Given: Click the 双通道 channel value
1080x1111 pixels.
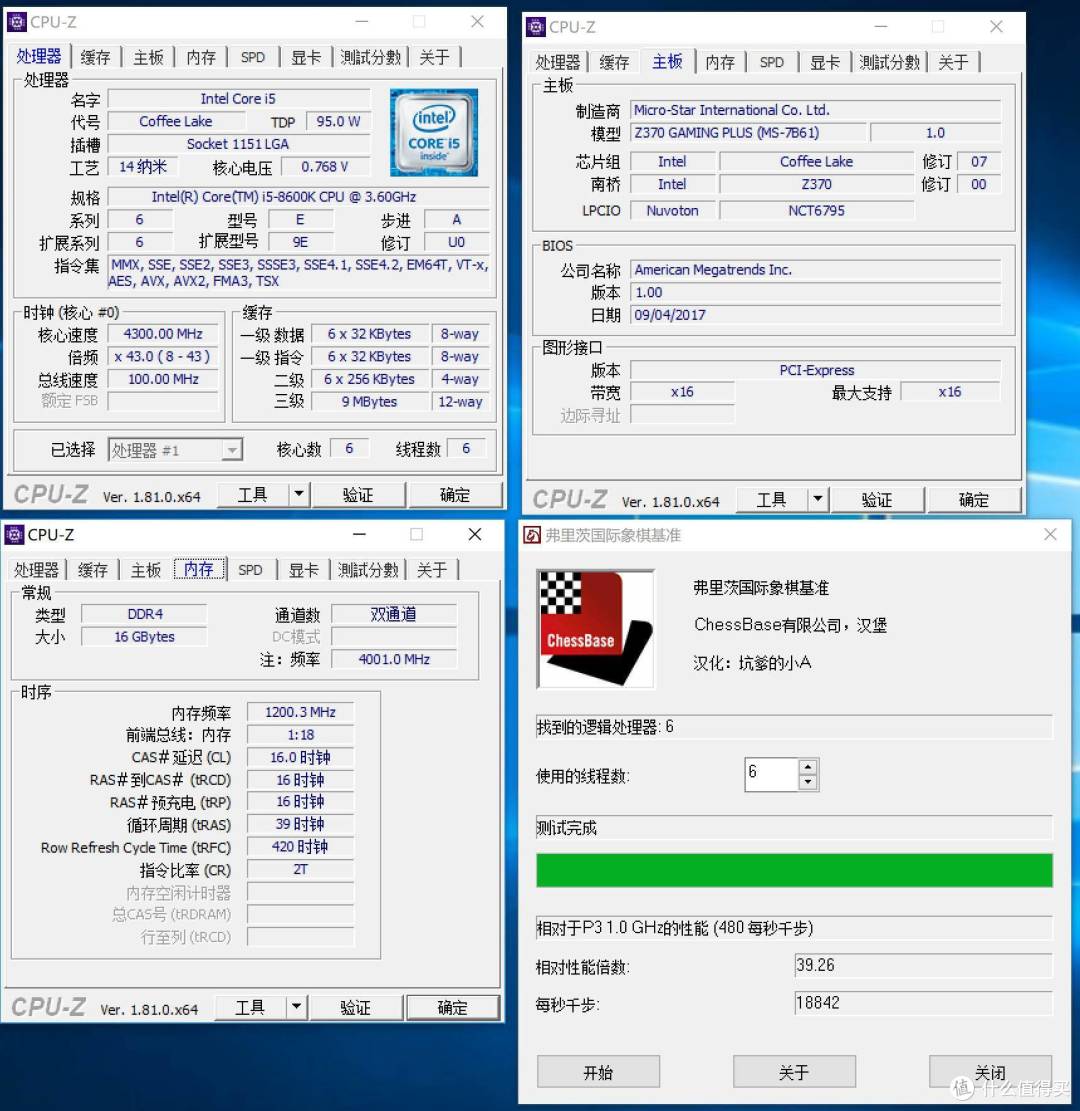Looking at the screenshot, I should (x=394, y=614).
